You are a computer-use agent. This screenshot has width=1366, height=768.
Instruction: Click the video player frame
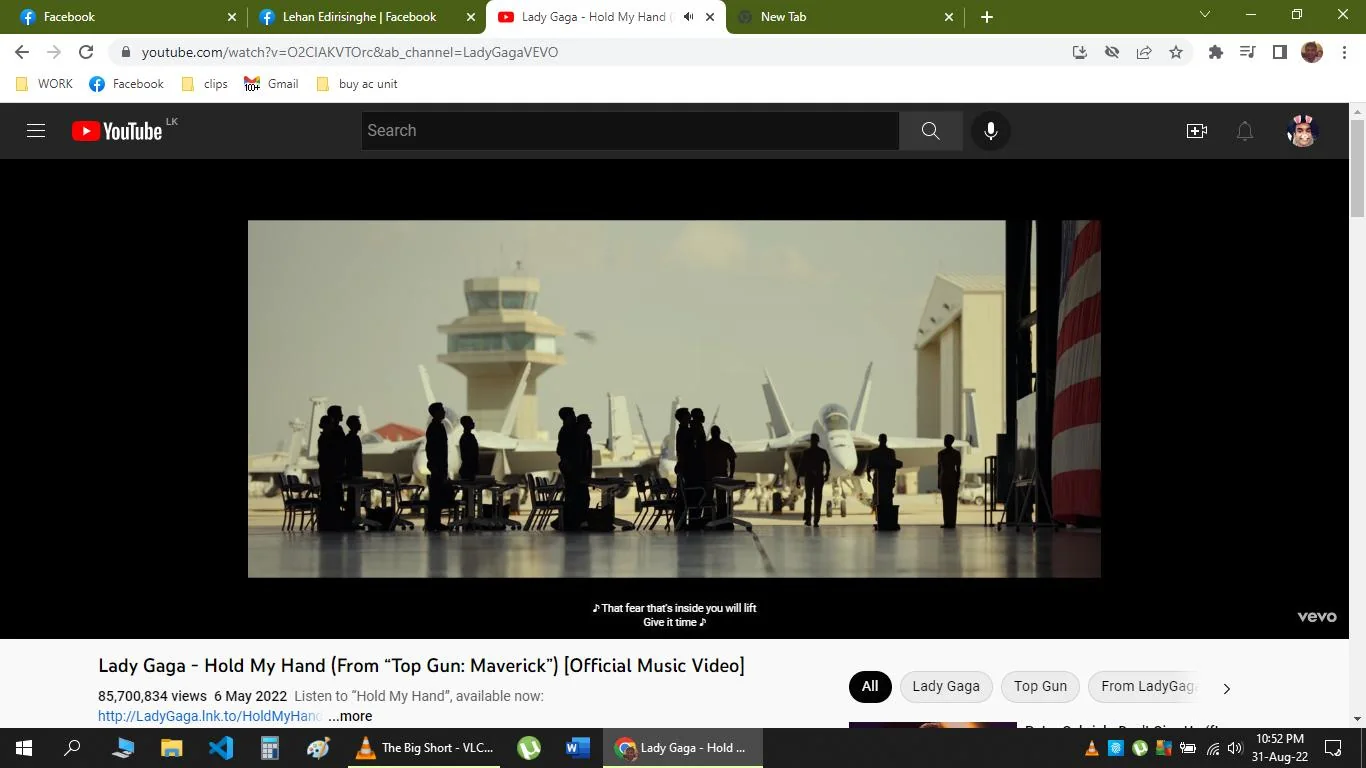674,399
